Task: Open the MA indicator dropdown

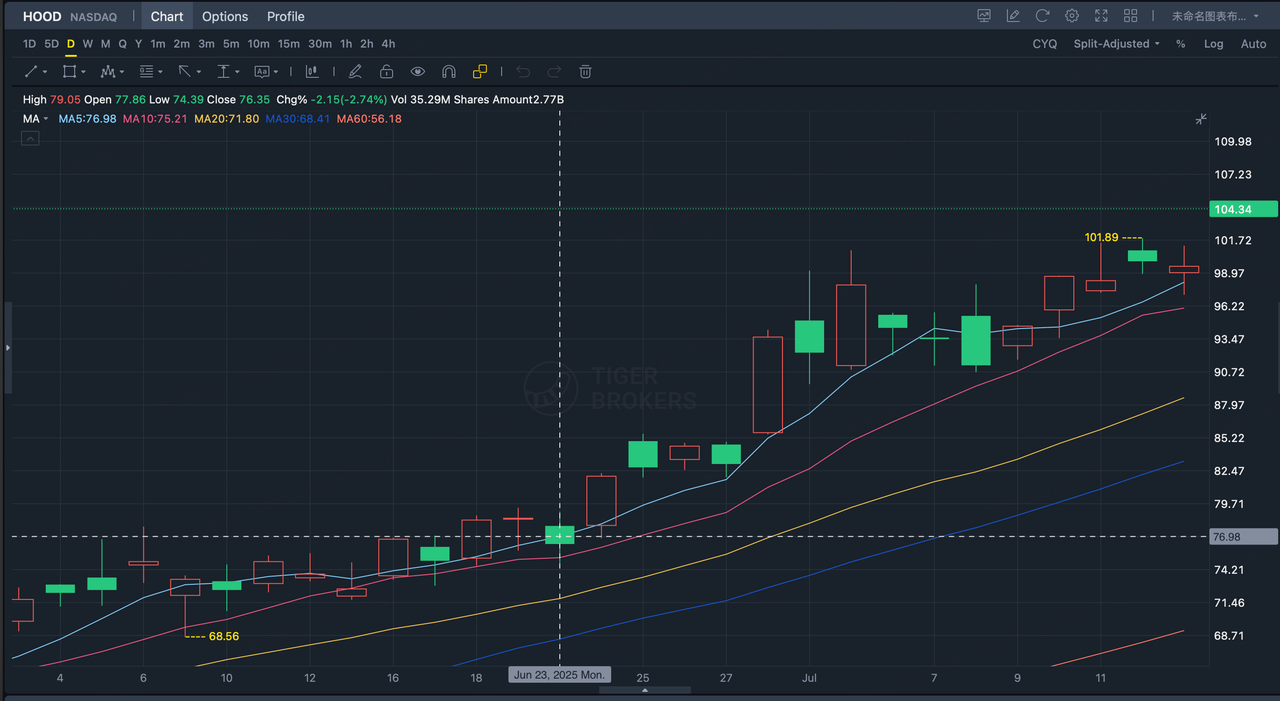Action: click(x=36, y=119)
